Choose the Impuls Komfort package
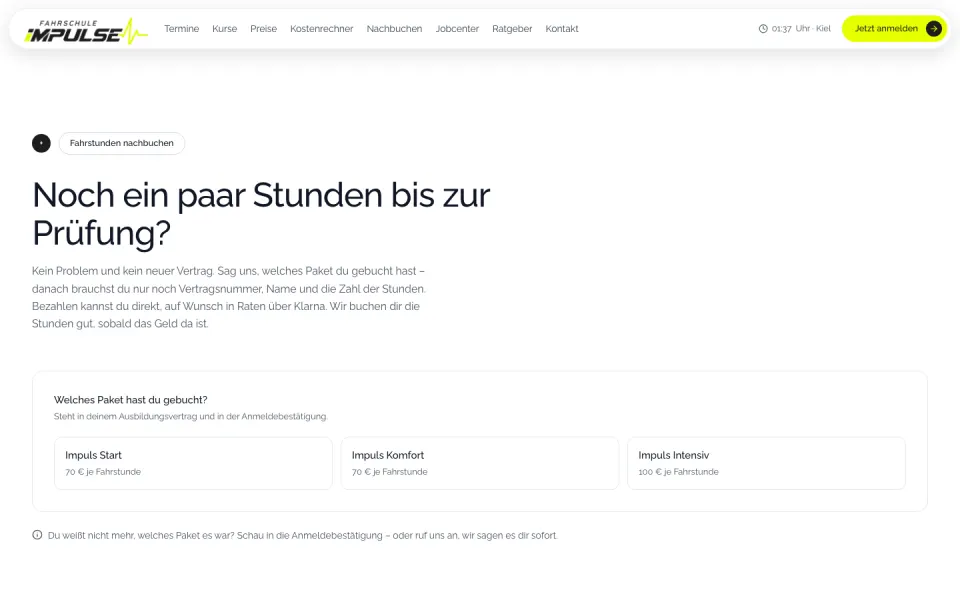The height and width of the screenshot is (600, 960). tap(479, 463)
